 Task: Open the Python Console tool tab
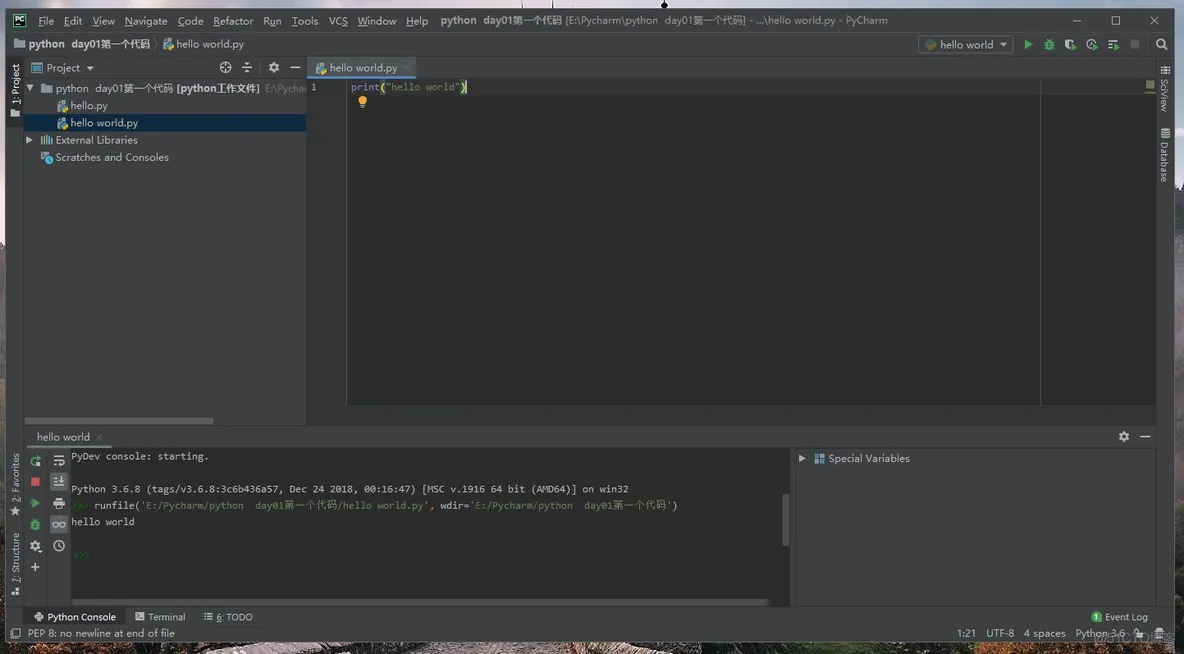tap(74, 617)
